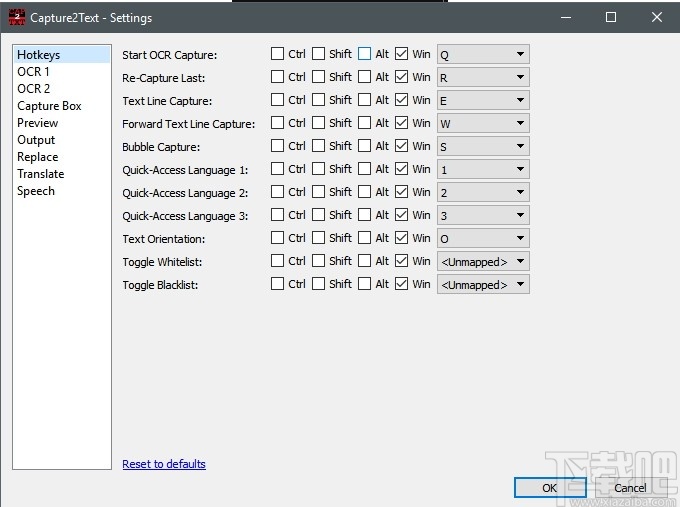Enable Ctrl for Bubble Capture
Image resolution: width=680 pixels, height=507 pixels.
(277, 146)
